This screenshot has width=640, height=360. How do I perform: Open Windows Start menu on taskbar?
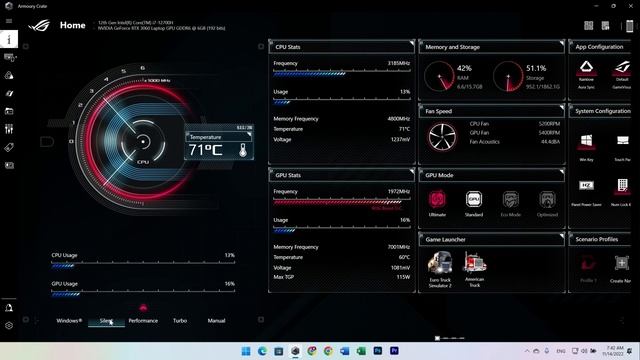pyautogui.click(x=246, y=351)
